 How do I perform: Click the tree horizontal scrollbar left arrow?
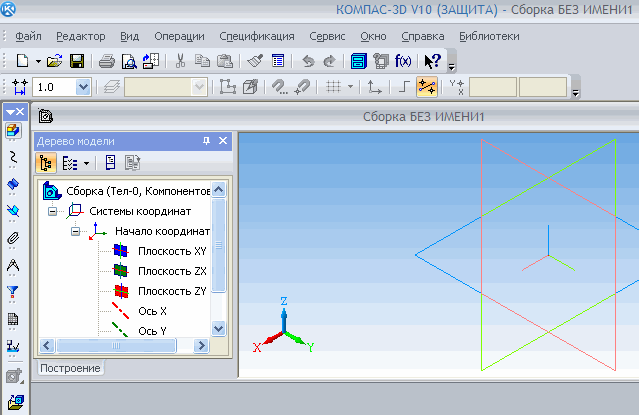click(x=47, y=346)
